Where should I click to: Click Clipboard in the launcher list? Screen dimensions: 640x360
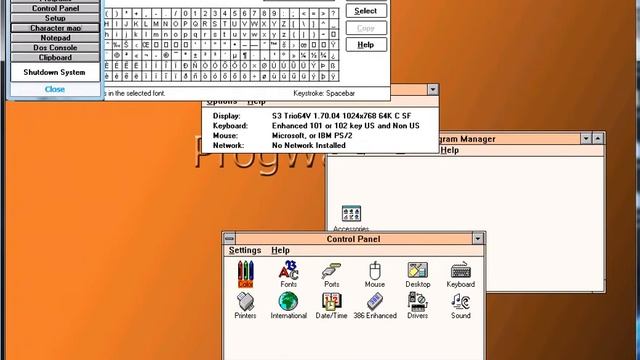pos(55,58)
